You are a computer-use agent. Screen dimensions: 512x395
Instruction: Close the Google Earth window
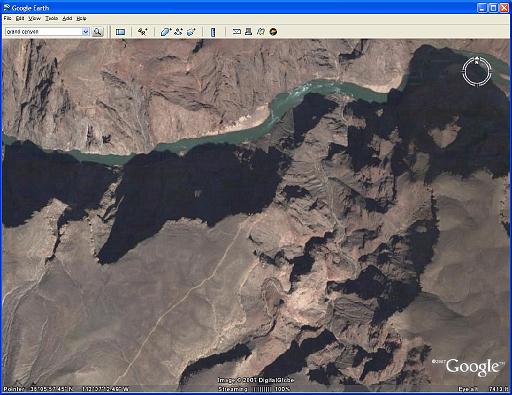coord(504,8)
